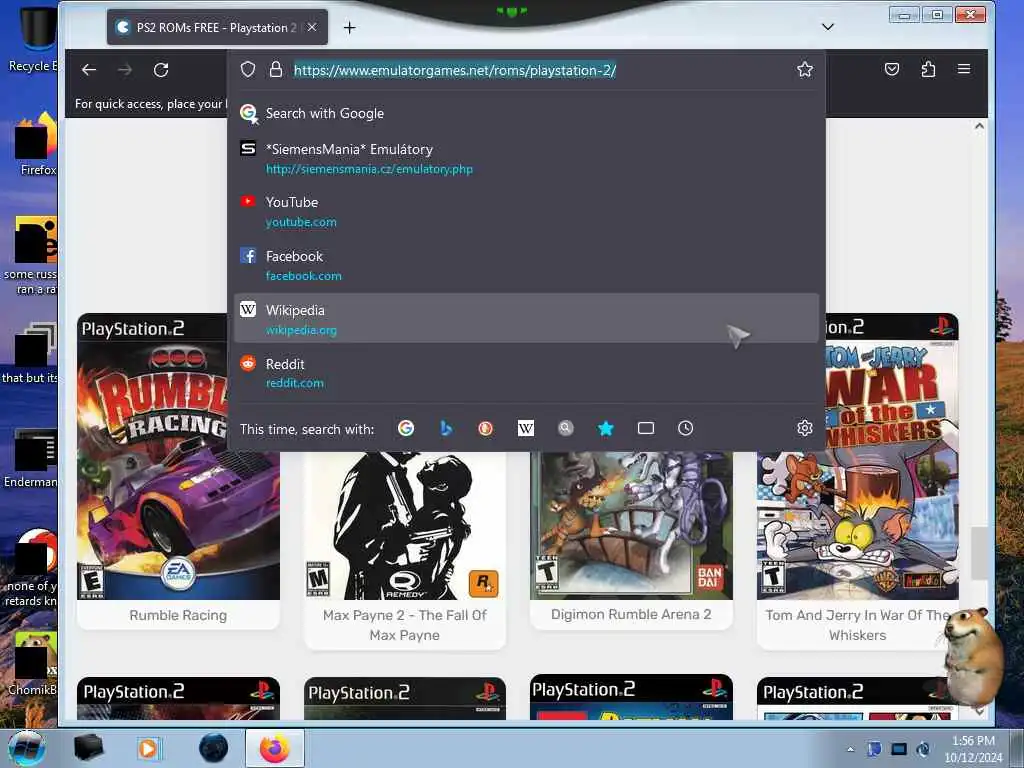Click the page vertical scrollbar thumb
The image size is (1024, 768).
click(x=978, y=552)
